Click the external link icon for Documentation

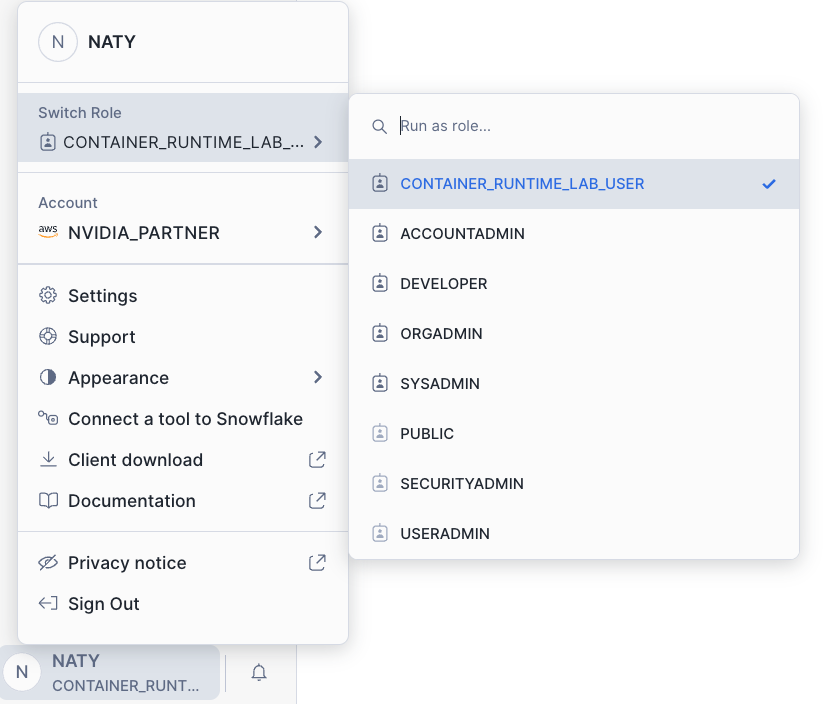coord(317,501)
